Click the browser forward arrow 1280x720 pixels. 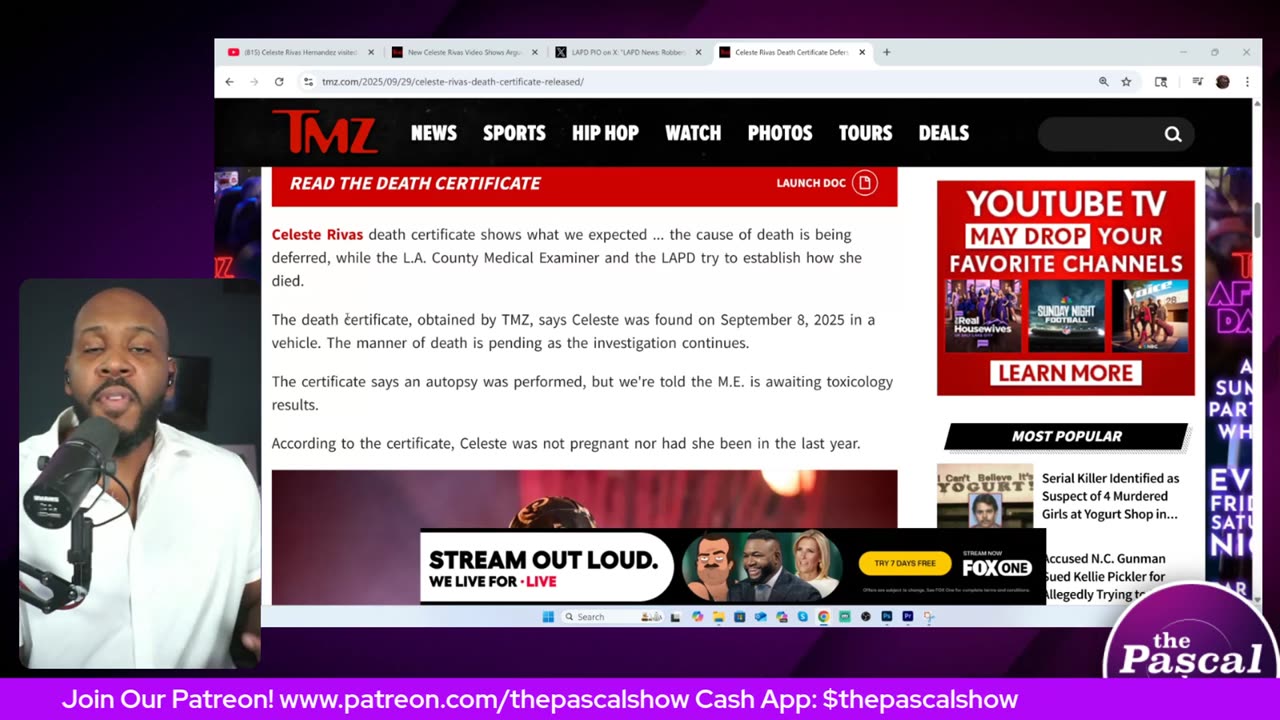(254, 82)
